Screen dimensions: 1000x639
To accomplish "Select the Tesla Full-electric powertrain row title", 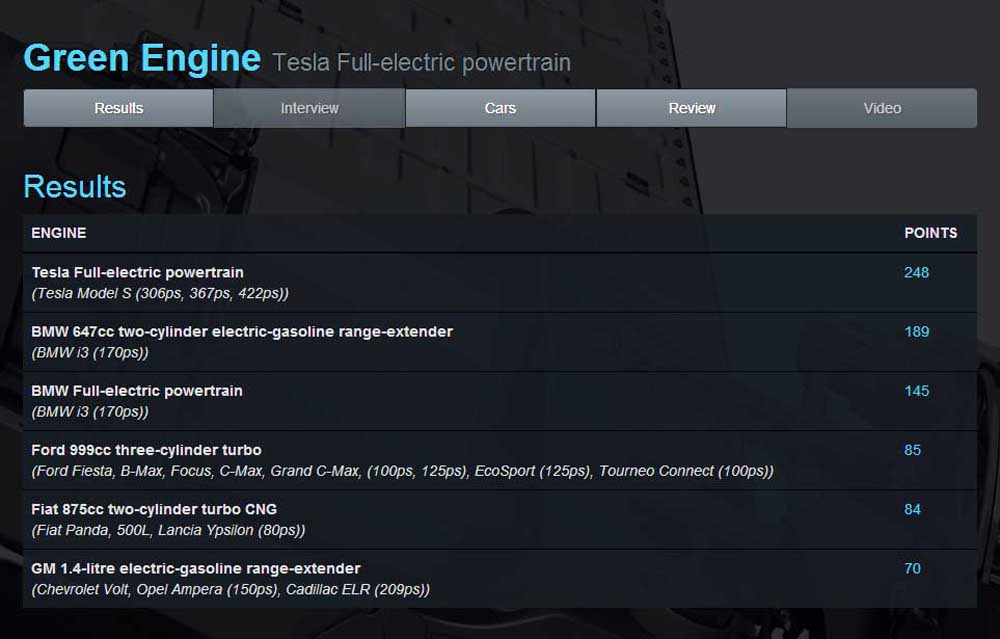I will [x=138, y=272].
